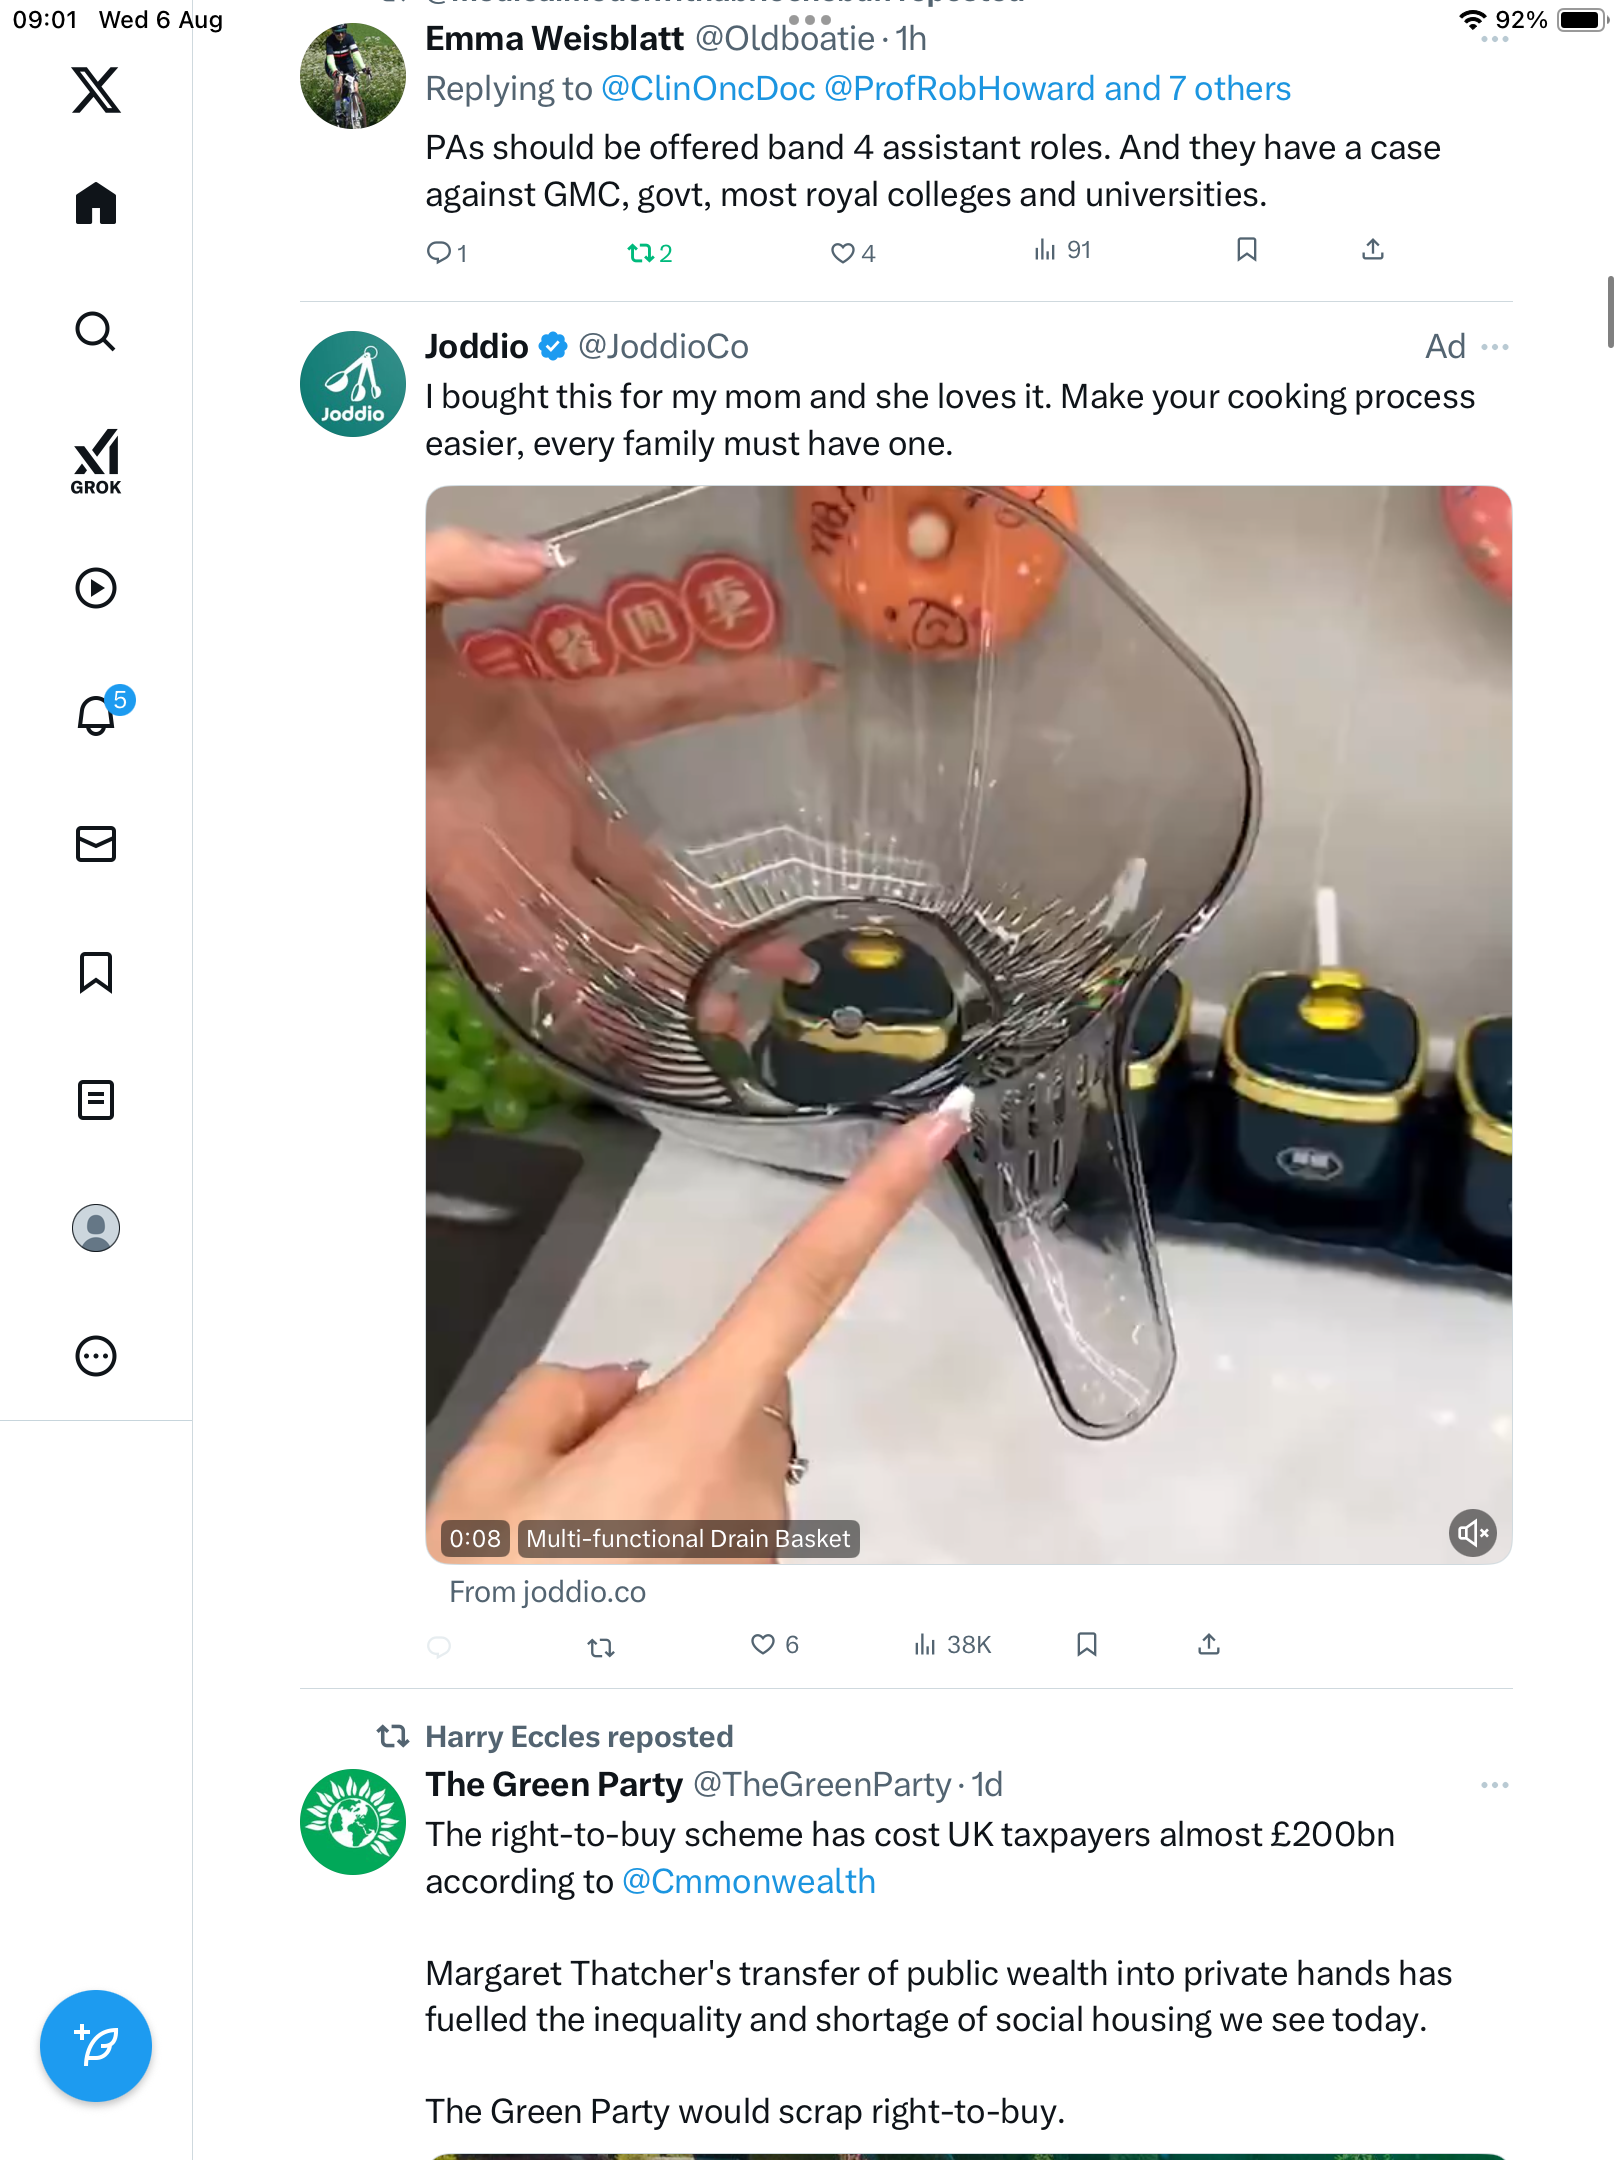This screenshot has height=2160, width=1620.
Task: Open the Lists icon in sidebar
Action: point(96,1100)
